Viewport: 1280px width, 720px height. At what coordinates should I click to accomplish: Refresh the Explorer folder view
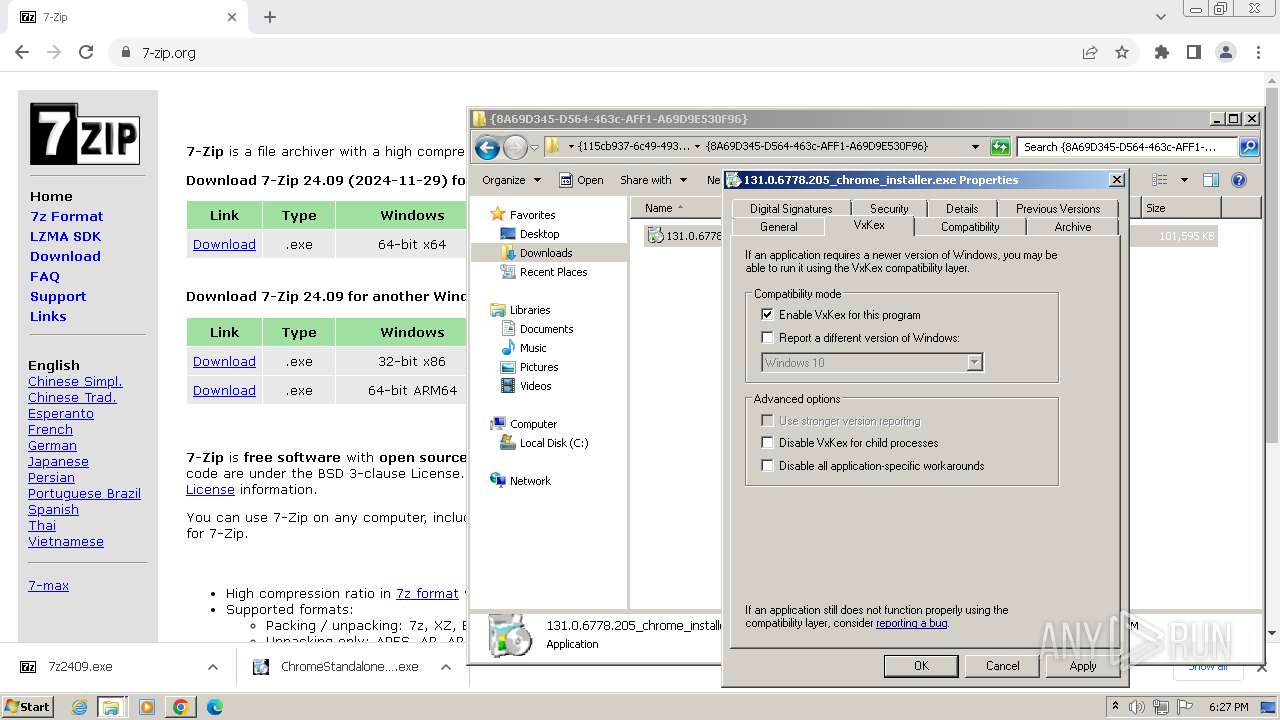pyautogui.click(x=1000, y=147)
